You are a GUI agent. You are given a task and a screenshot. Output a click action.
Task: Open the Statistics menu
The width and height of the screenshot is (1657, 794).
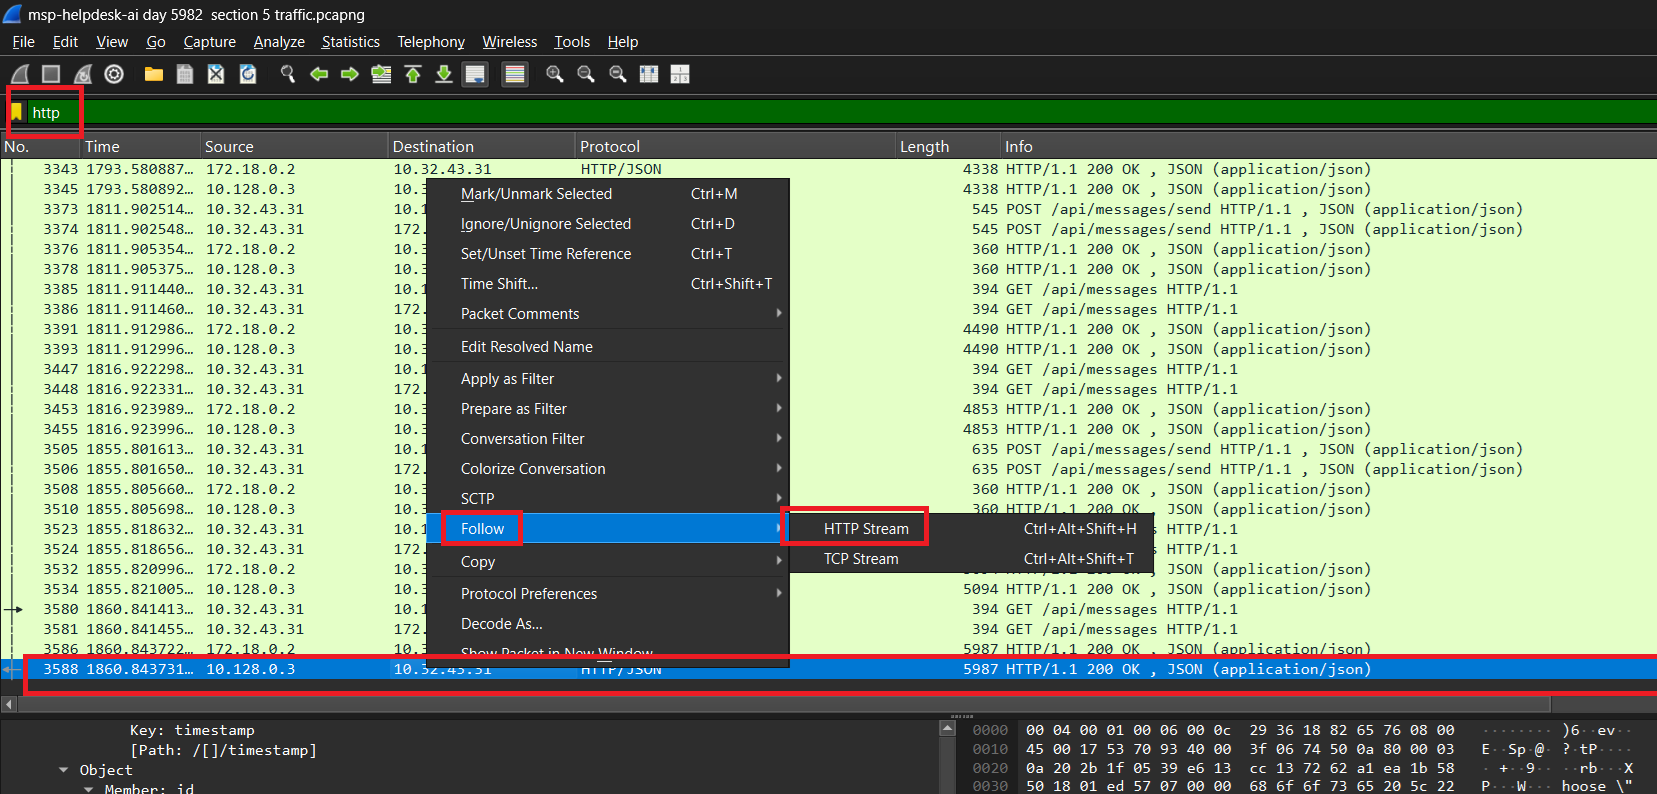(350, 42)
